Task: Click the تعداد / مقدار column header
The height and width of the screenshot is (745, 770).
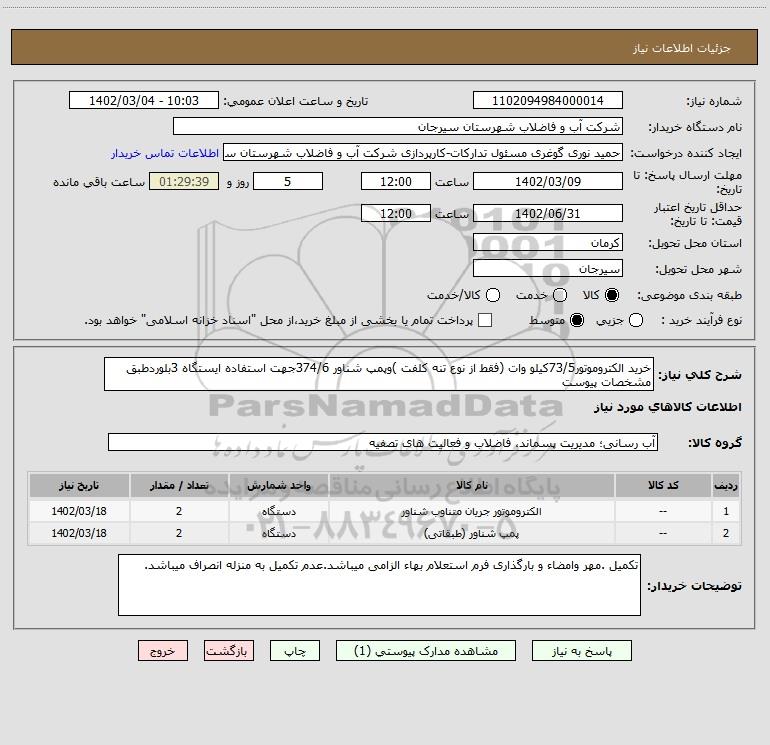Action: tap(179, 485)
